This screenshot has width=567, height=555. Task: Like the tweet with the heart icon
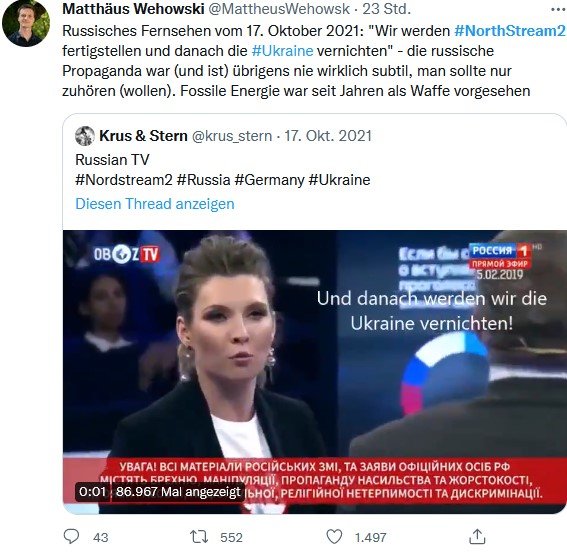334,537
